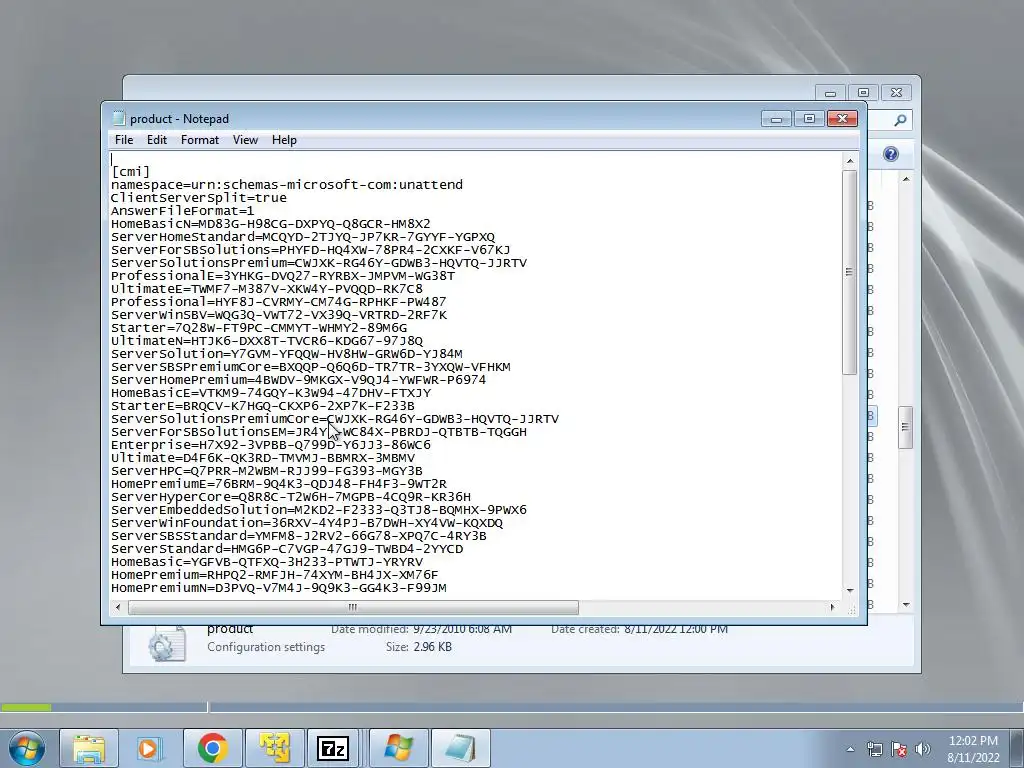
Task: Open 7-Zip from the taskbar
Action: (x=333, y=748)
